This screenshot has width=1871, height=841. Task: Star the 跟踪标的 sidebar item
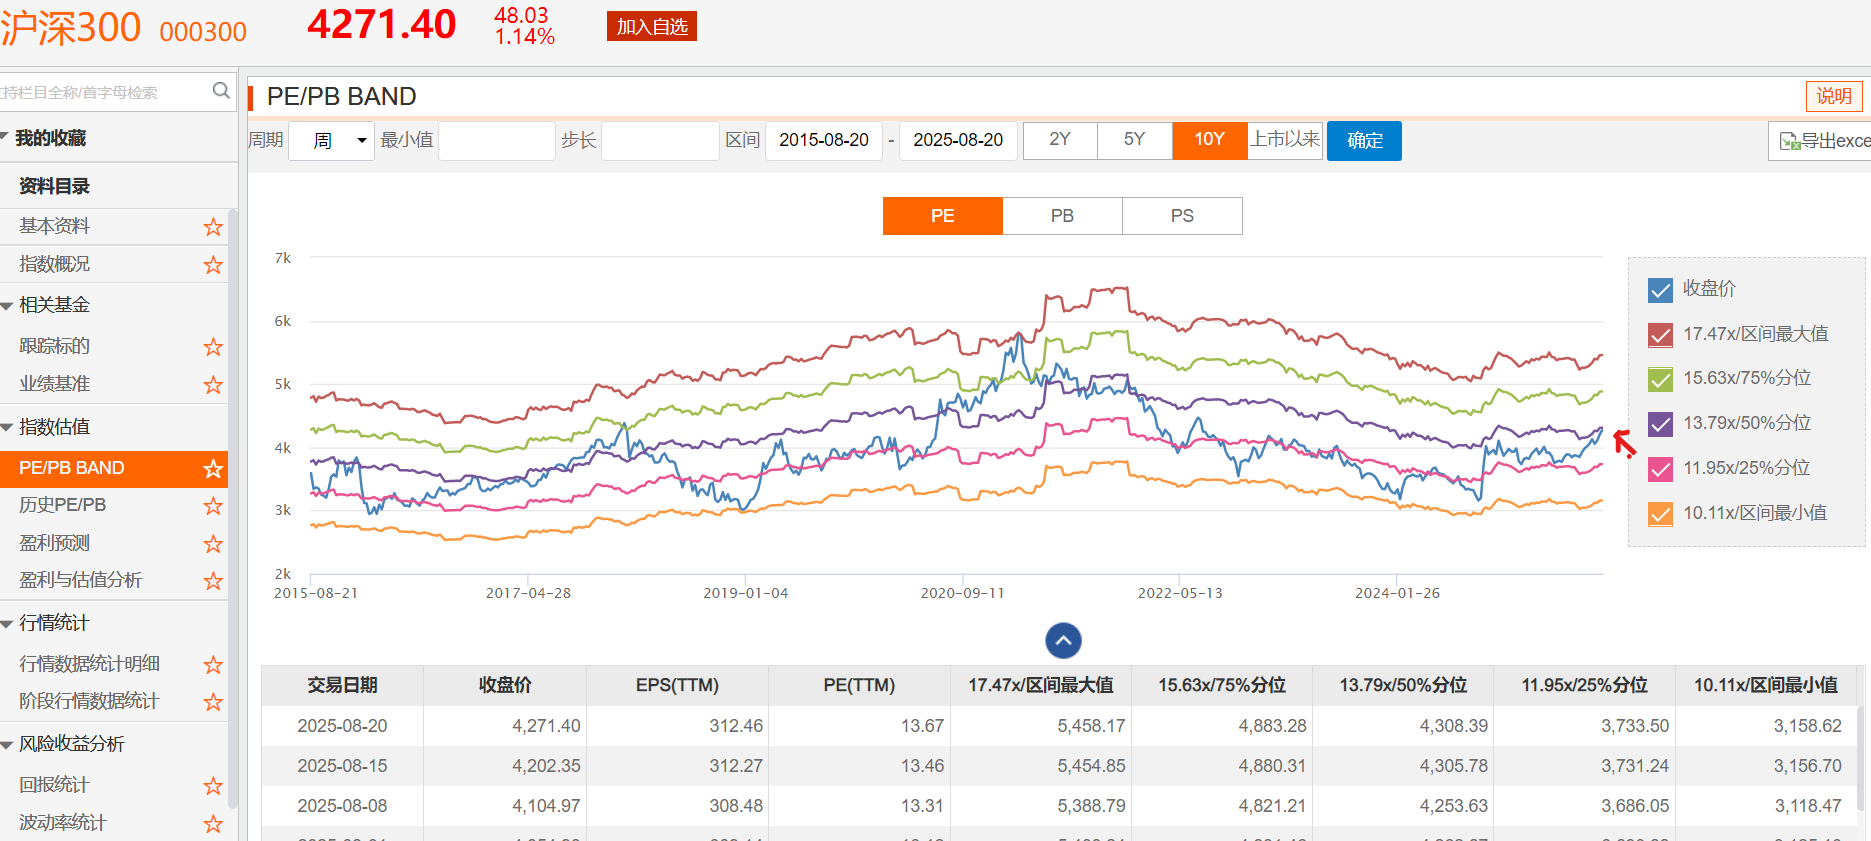(213, 347)
